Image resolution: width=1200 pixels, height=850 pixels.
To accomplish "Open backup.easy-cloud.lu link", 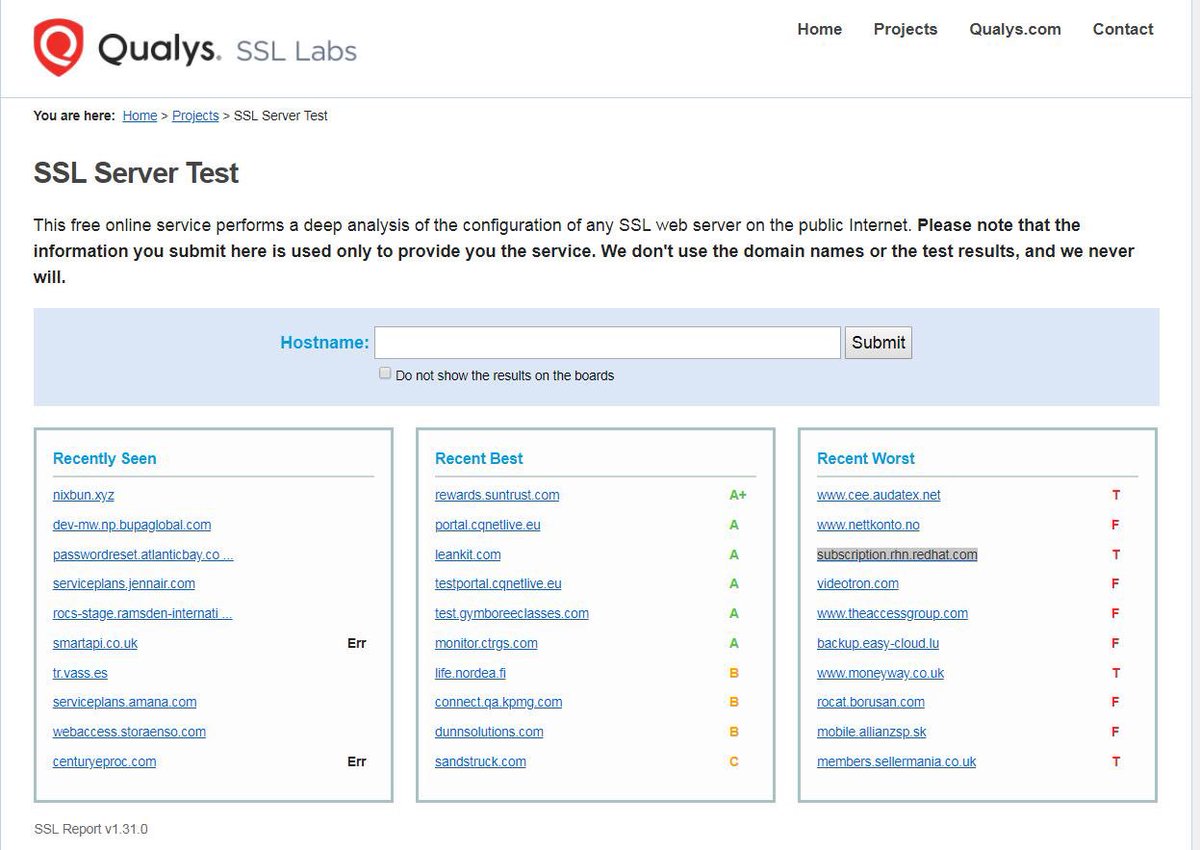I will [x=878, y=643].
